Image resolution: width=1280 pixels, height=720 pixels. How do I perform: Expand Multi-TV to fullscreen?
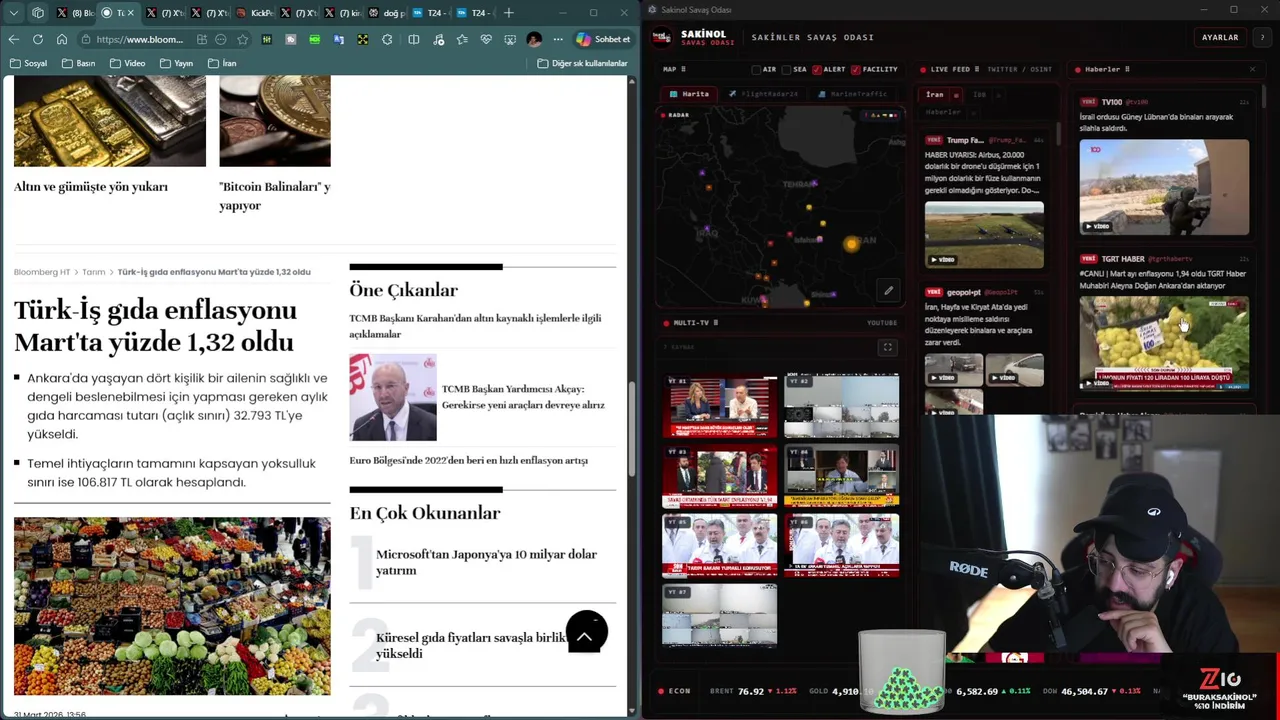(887, 347)
